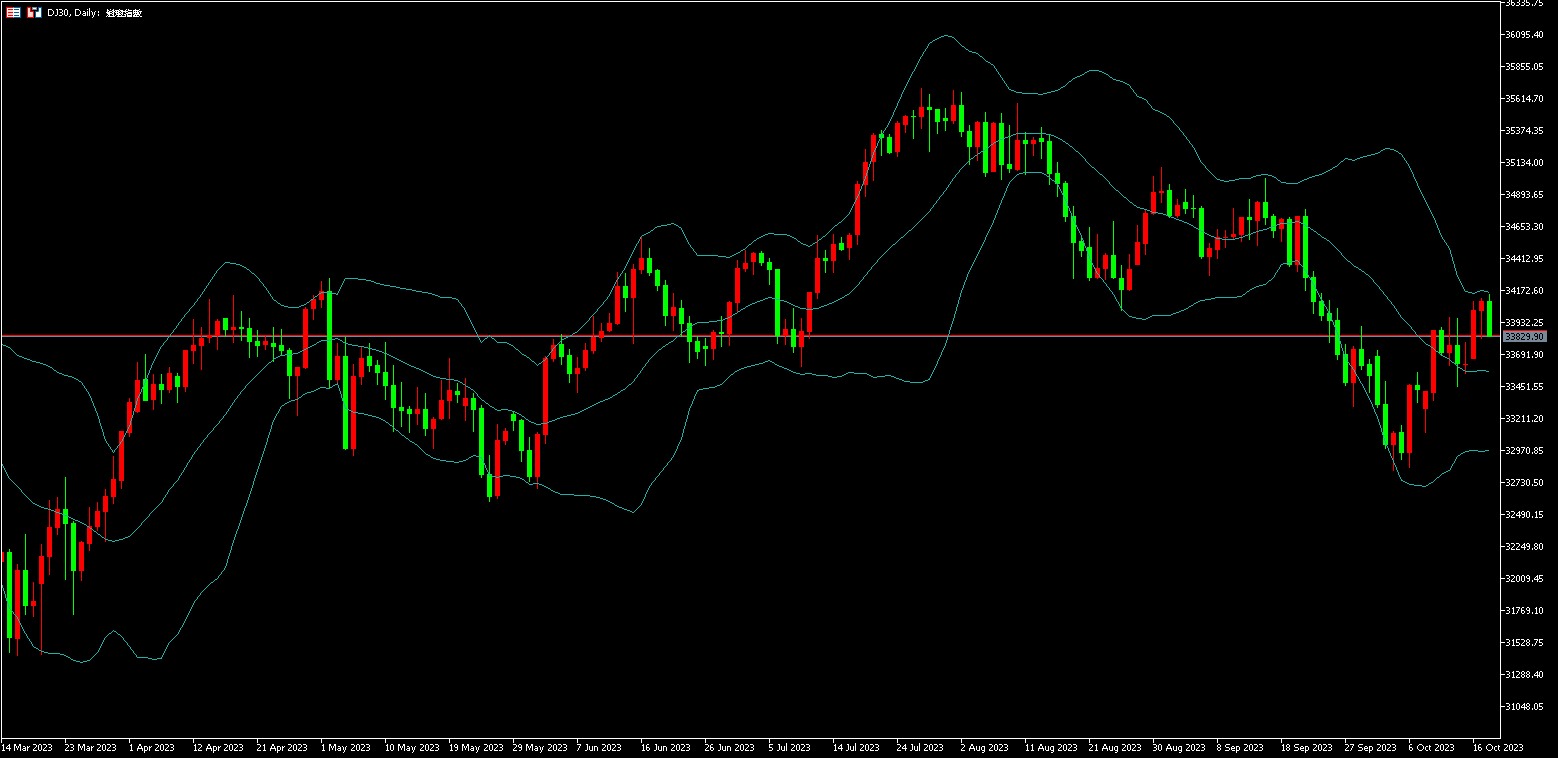Click the 27 Sep 2023 date label
The width and height of the screenshot is (1558, 758).
(1371, 748)
